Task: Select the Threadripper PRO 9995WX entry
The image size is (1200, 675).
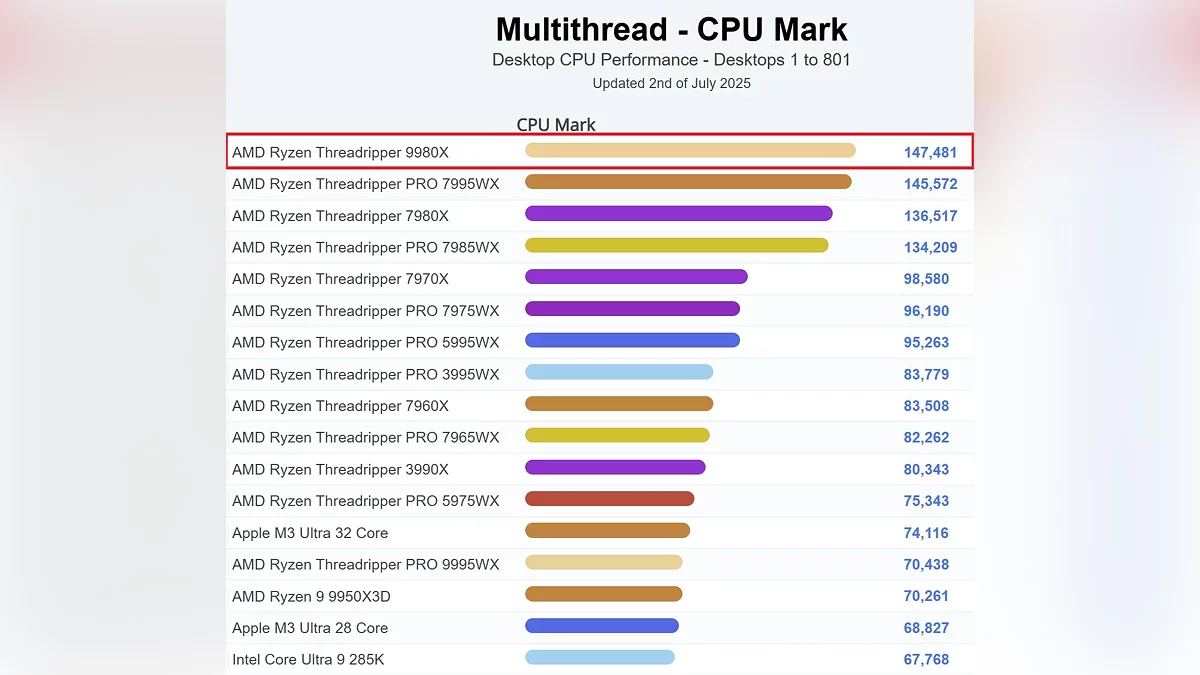Action: click(365, 565)
